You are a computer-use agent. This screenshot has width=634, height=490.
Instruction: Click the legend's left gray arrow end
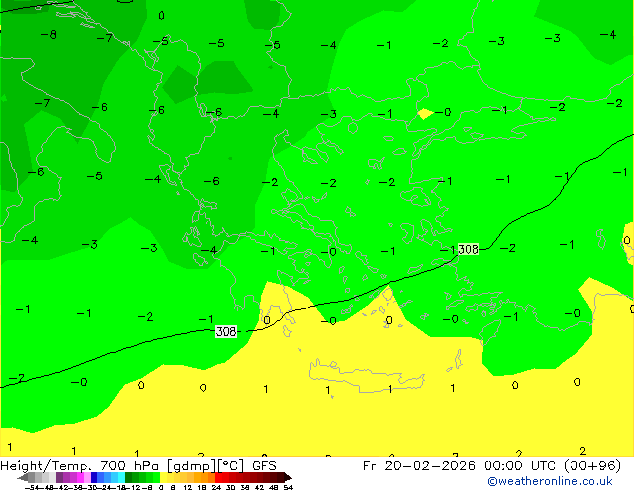click(x=23, y=477)
